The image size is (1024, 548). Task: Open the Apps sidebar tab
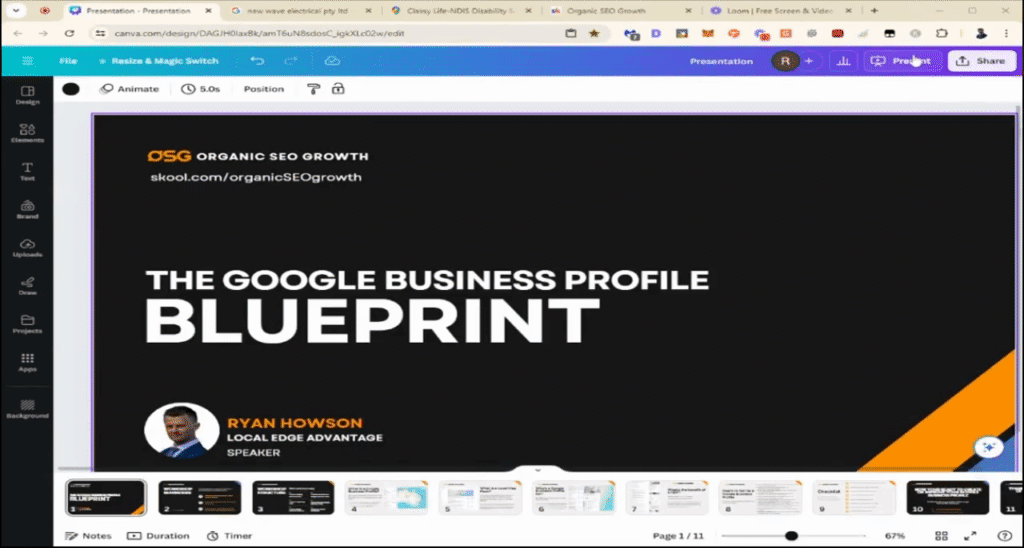tap(27, 363)
